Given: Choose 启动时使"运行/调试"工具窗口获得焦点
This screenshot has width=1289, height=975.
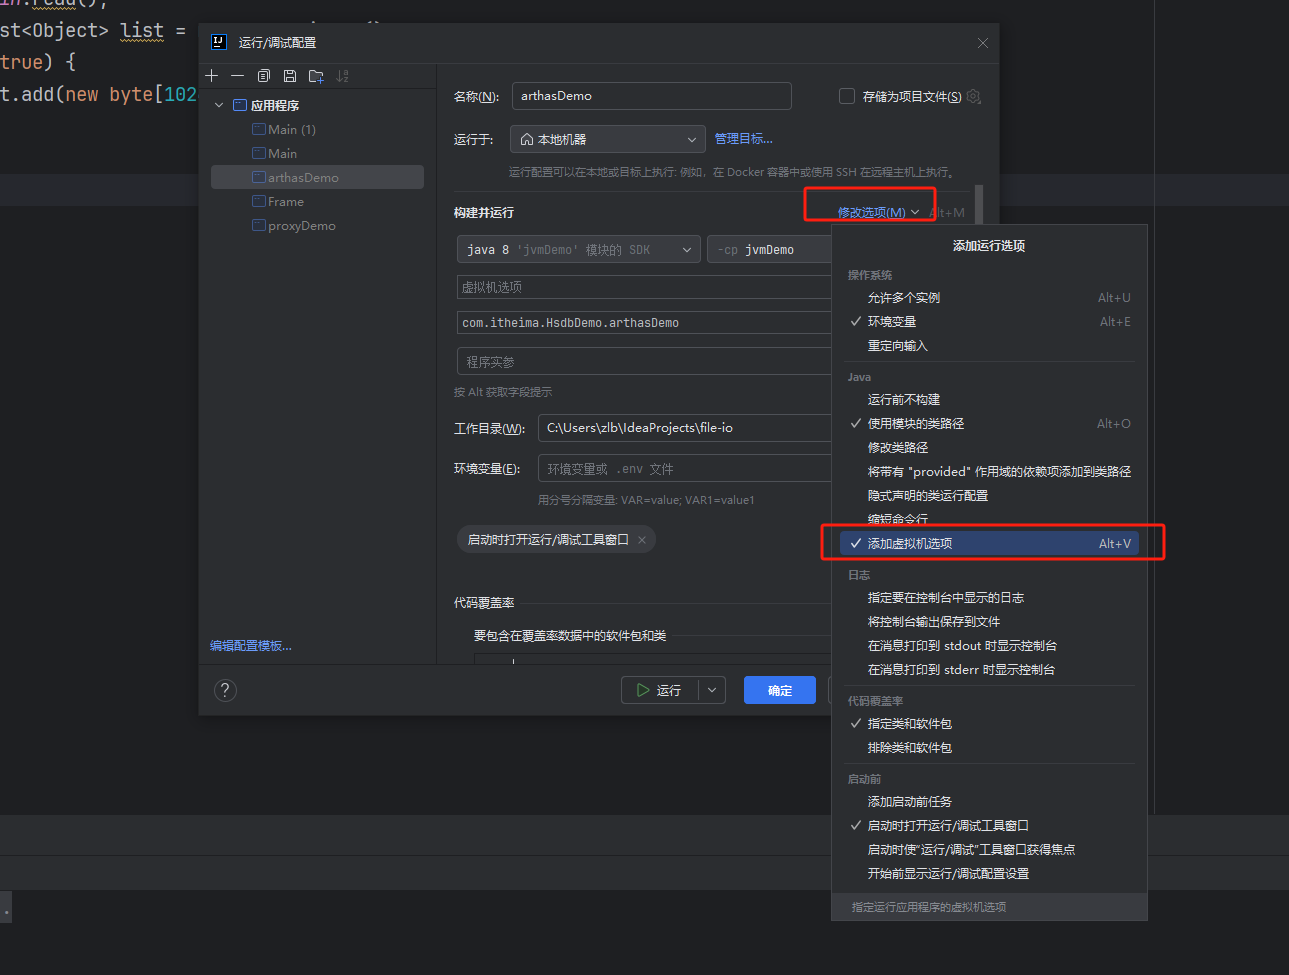Looking at the screenshot, I should click(x=989, y=850).
